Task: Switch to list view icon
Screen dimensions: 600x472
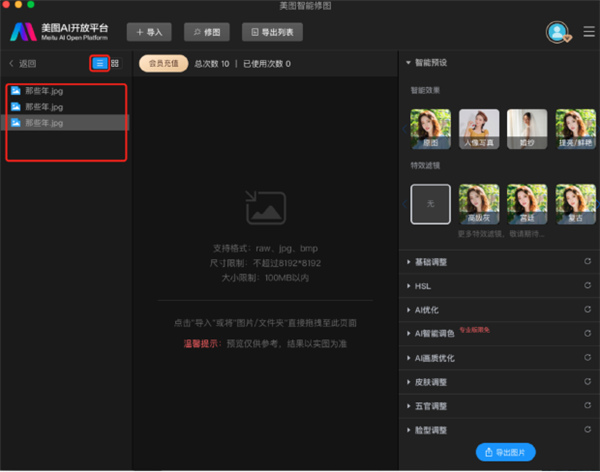Action: (x=100, y=63)
